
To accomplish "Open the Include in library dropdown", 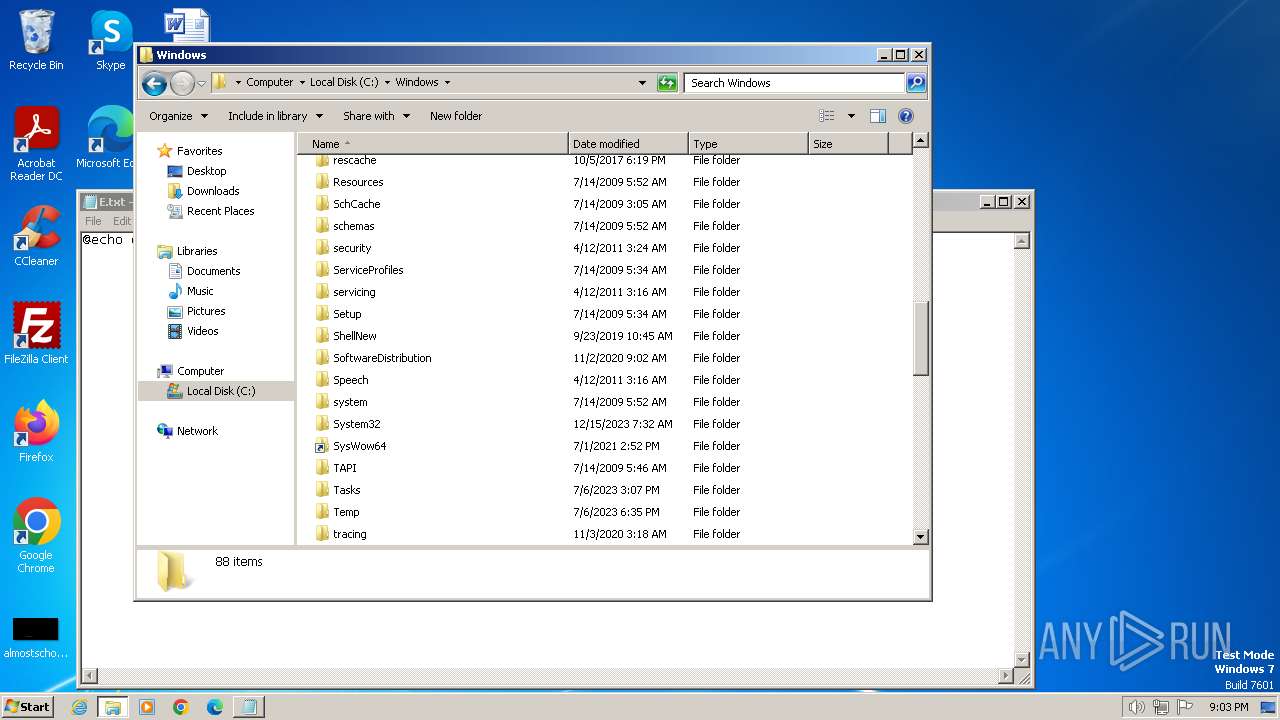I will pyautogui.click(x=275, y=116).
